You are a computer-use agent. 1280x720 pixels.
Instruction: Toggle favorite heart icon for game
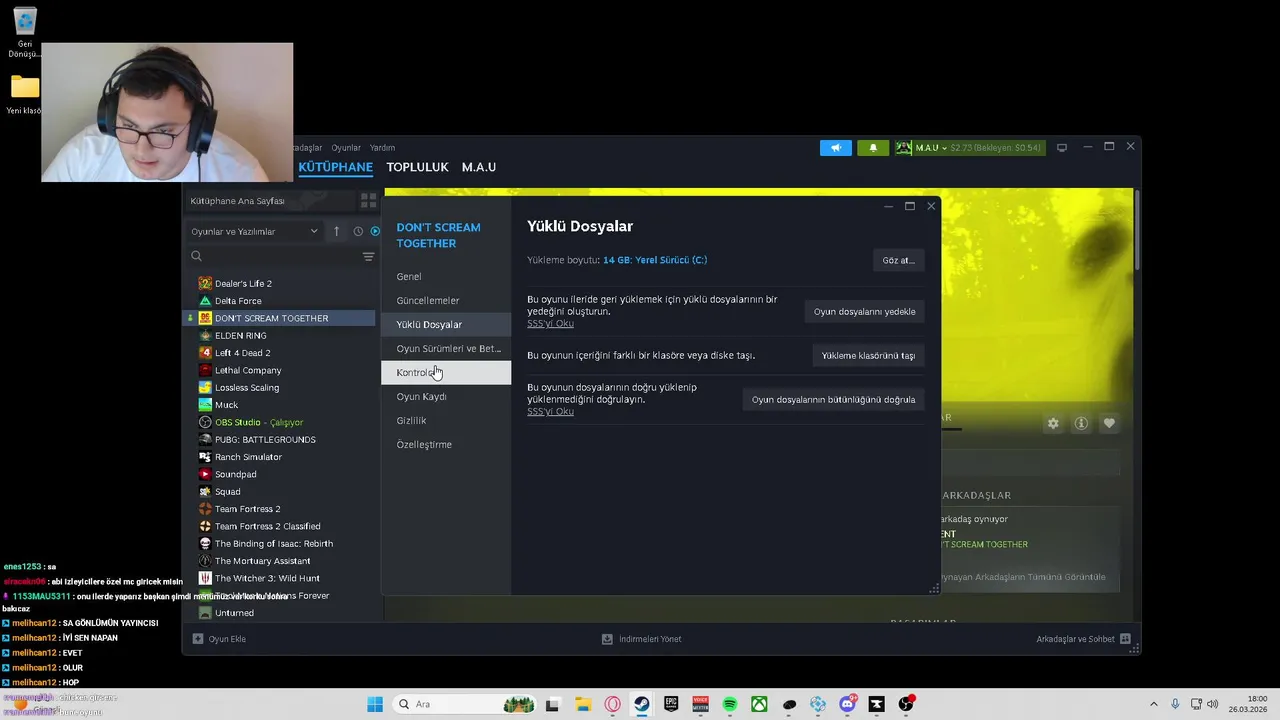point(1109,423)
